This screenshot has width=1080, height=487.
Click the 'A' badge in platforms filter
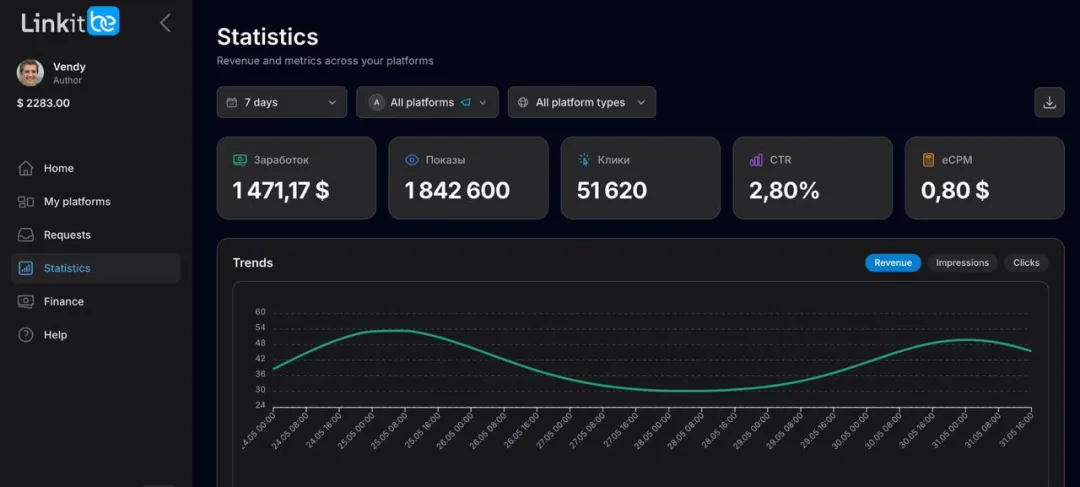coord(376,102)
